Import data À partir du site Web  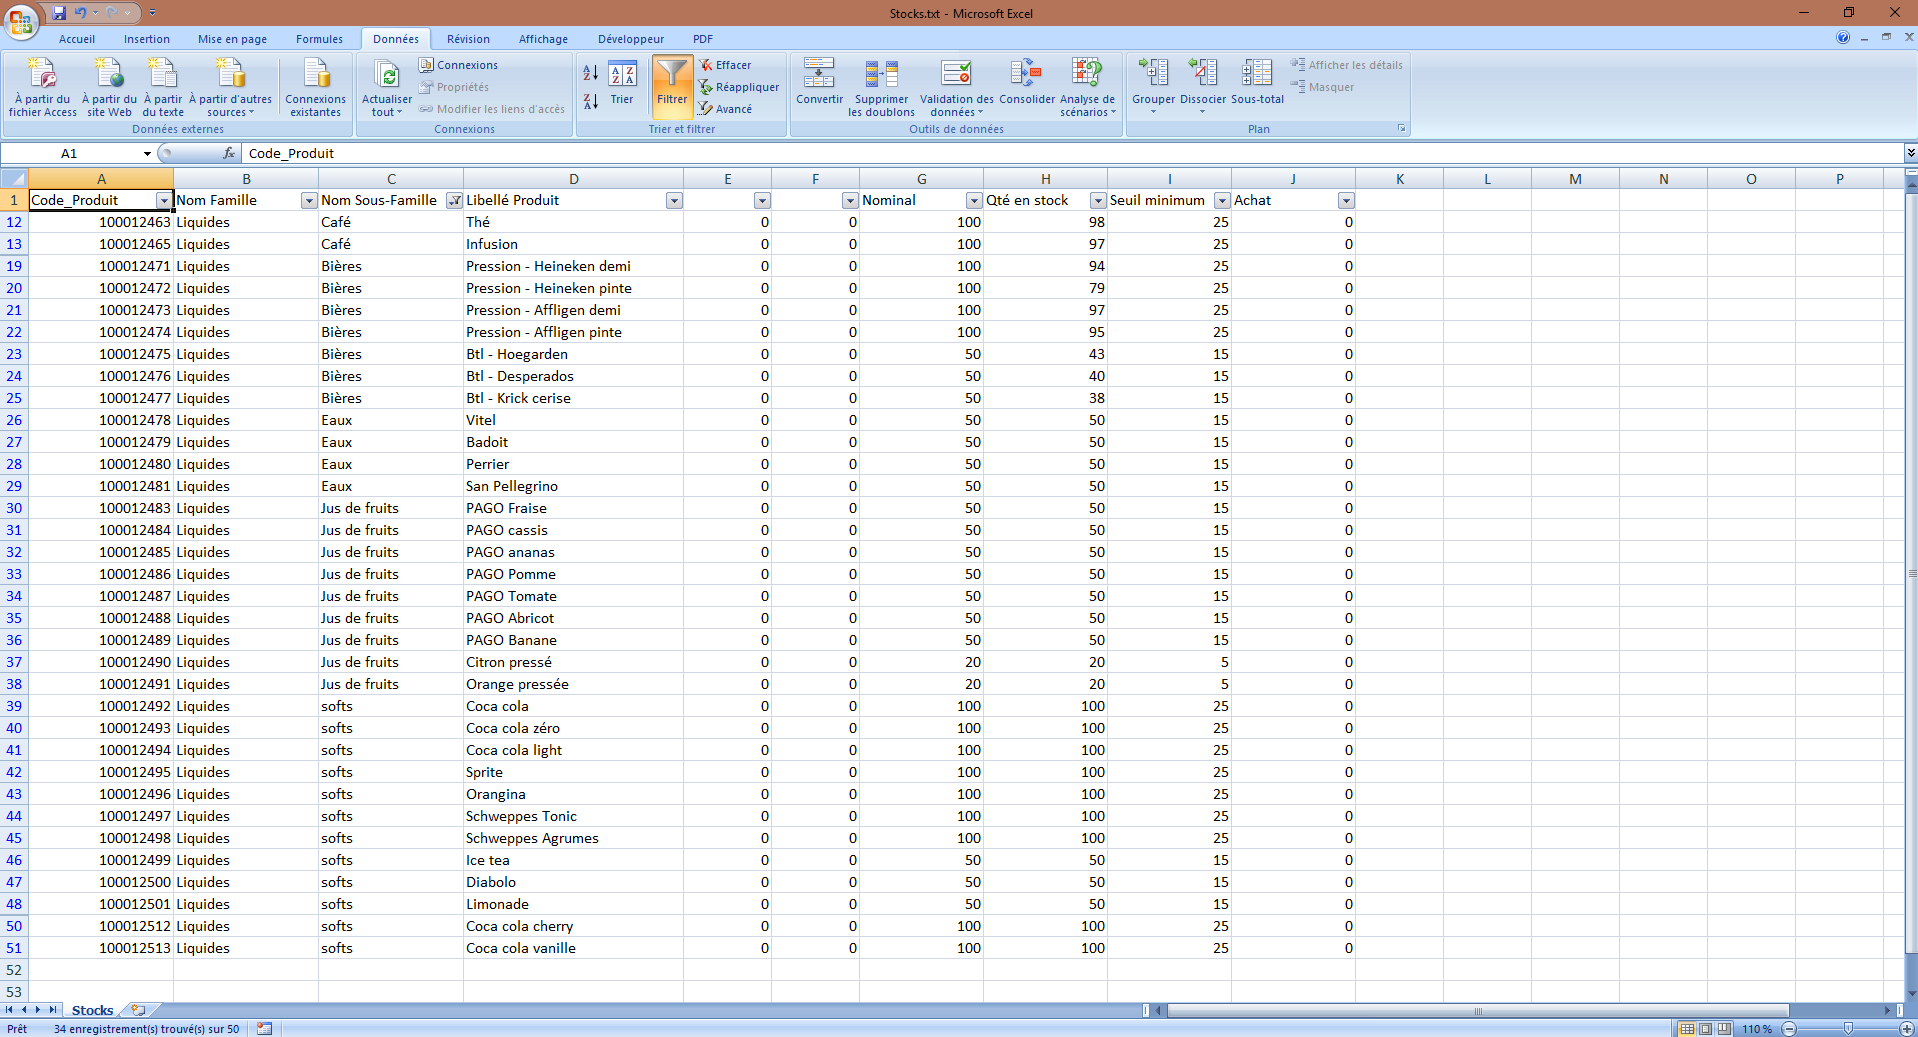(x=109, y=88)
